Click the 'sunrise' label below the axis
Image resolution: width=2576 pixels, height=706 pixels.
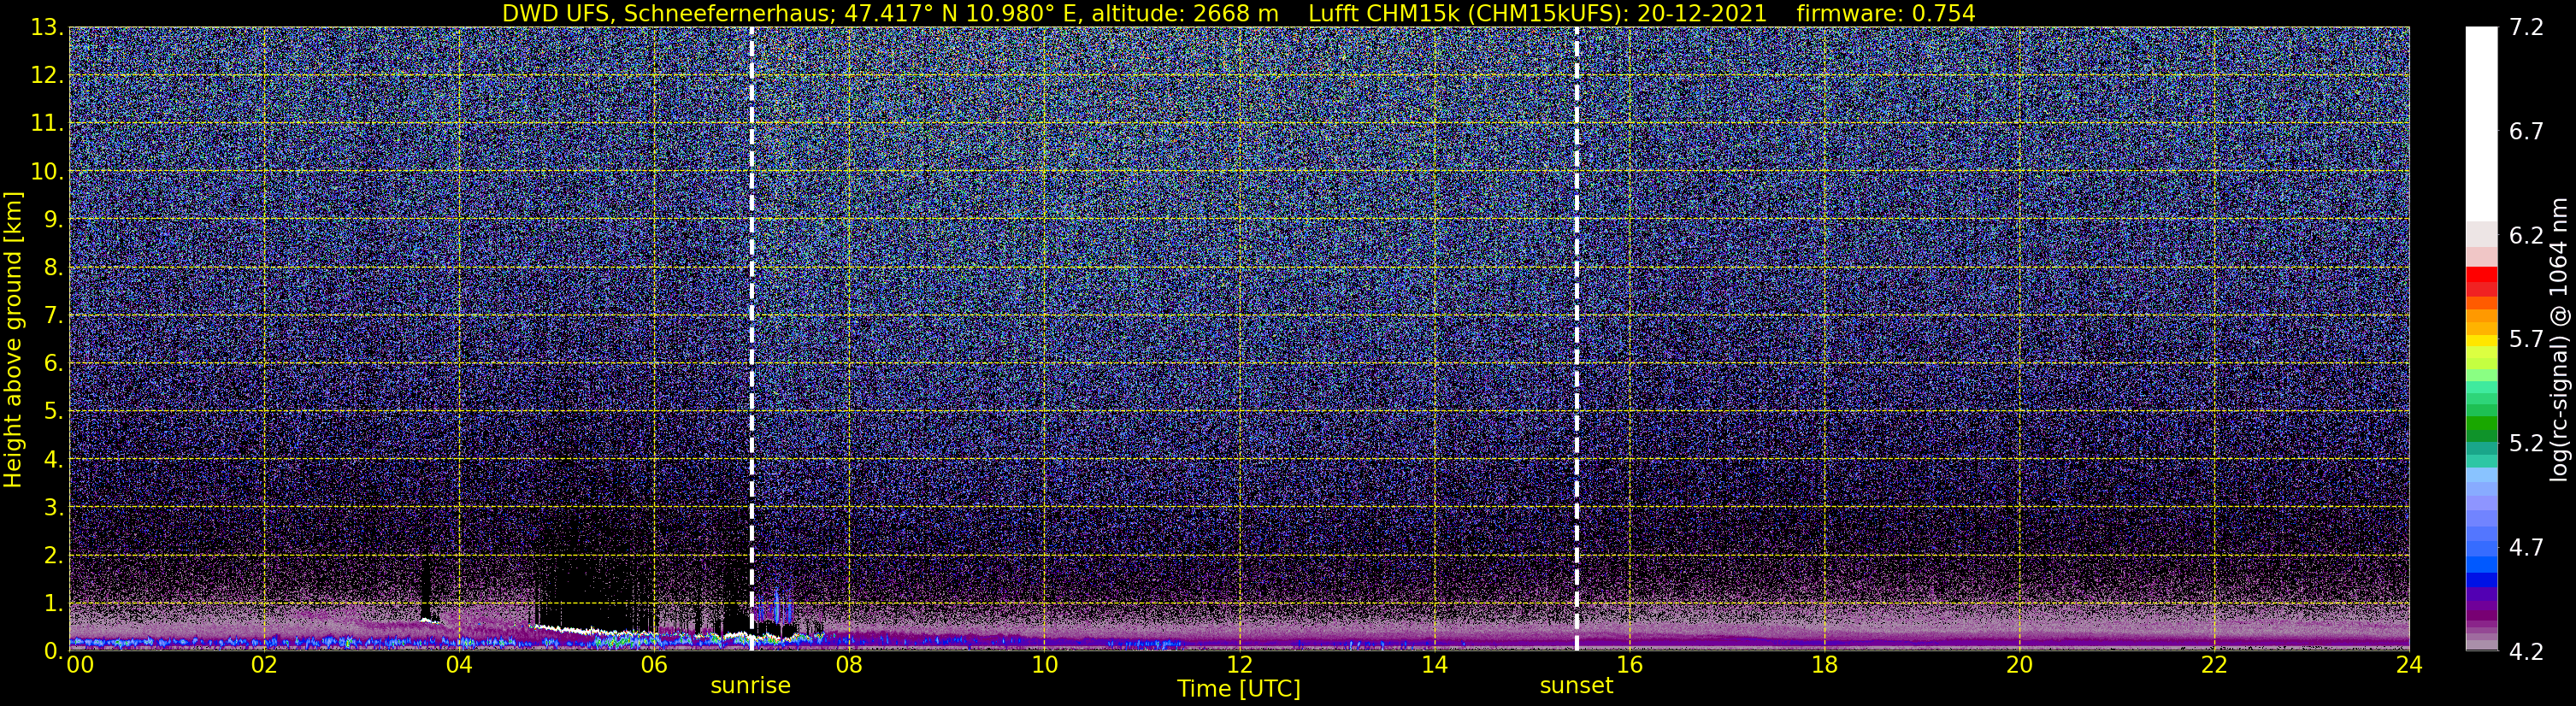[750, 686]
